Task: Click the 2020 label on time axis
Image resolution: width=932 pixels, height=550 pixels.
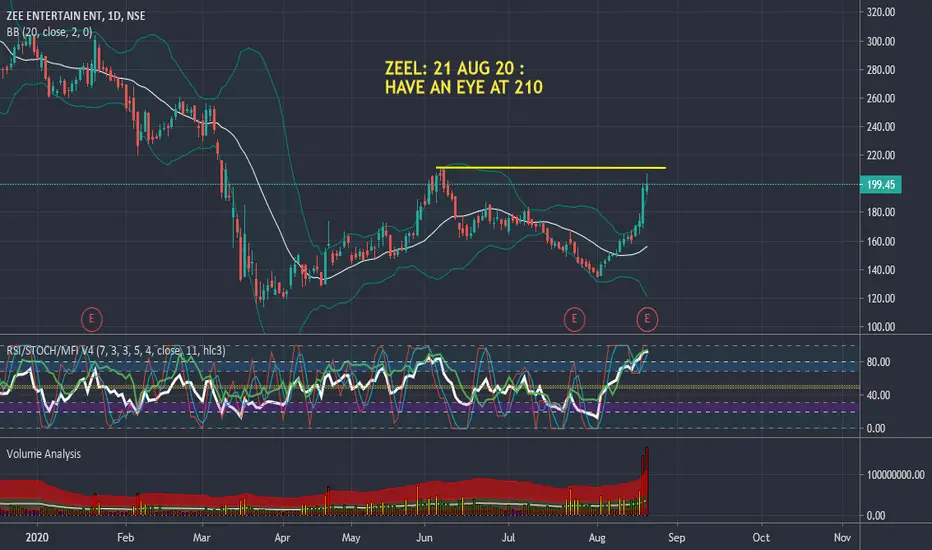Action: (x=37, y=538)
